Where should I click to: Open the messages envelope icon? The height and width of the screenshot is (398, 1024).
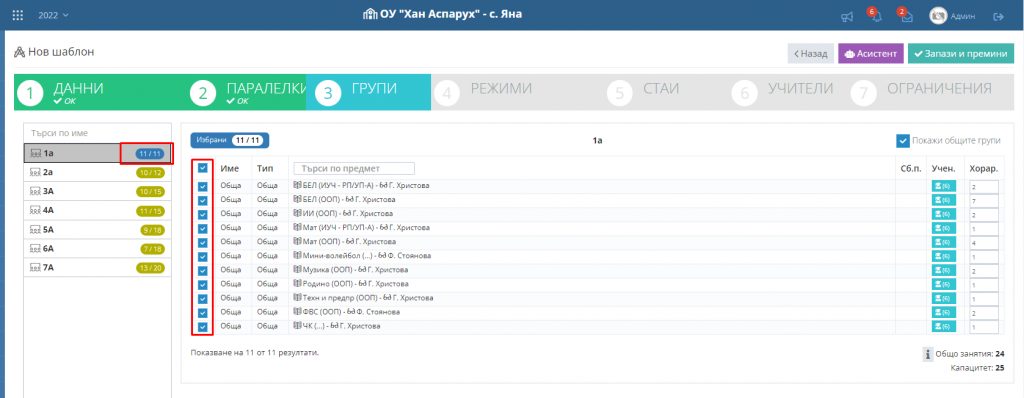[906, 17]
